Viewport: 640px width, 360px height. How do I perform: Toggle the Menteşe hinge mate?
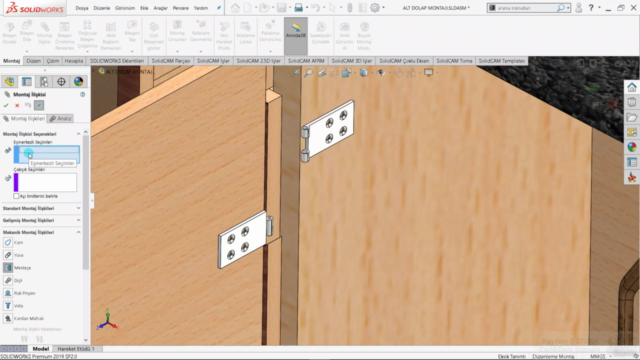coord(8,267)
